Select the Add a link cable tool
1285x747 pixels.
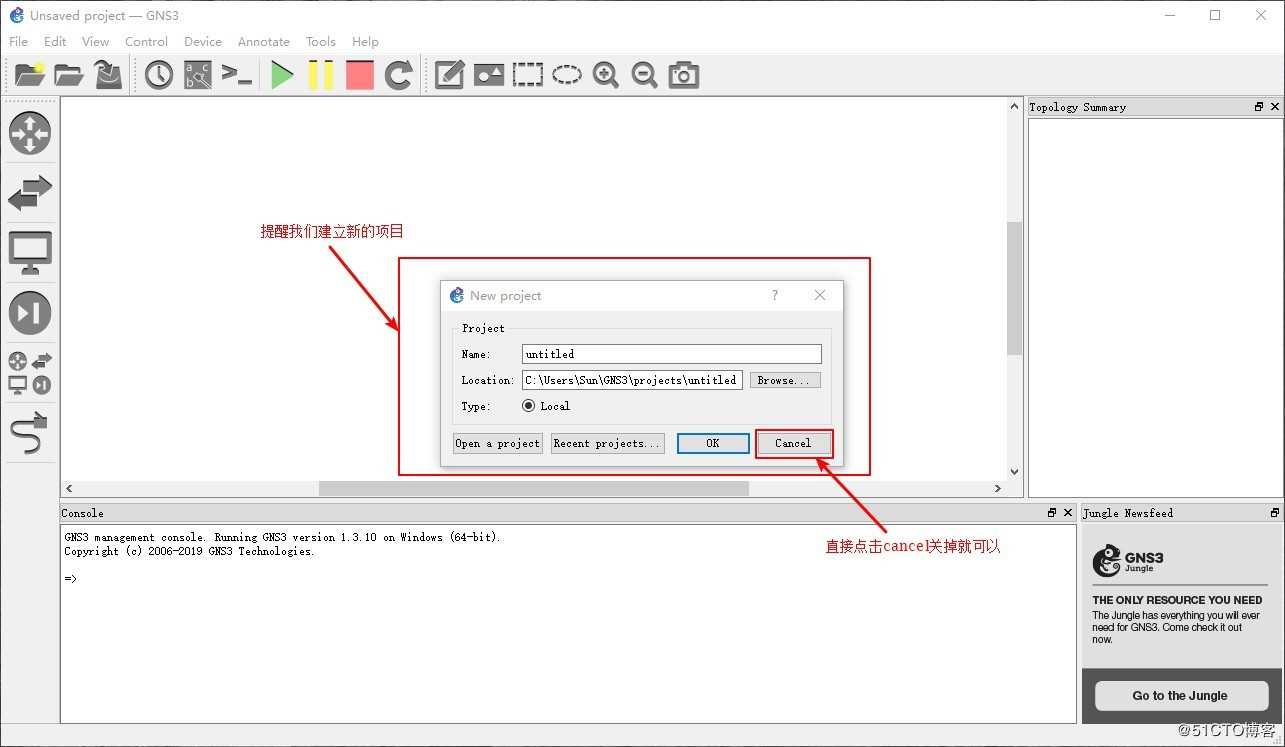tap(28, 433)
